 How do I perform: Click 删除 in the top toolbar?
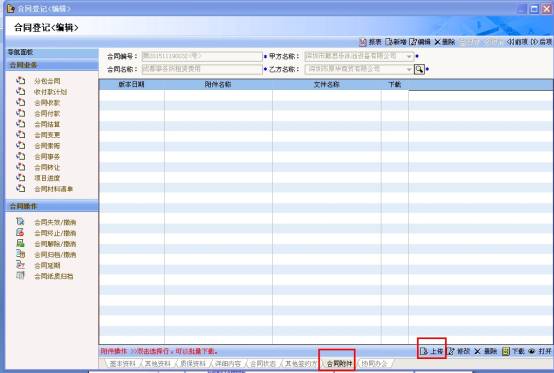[444, 42]
